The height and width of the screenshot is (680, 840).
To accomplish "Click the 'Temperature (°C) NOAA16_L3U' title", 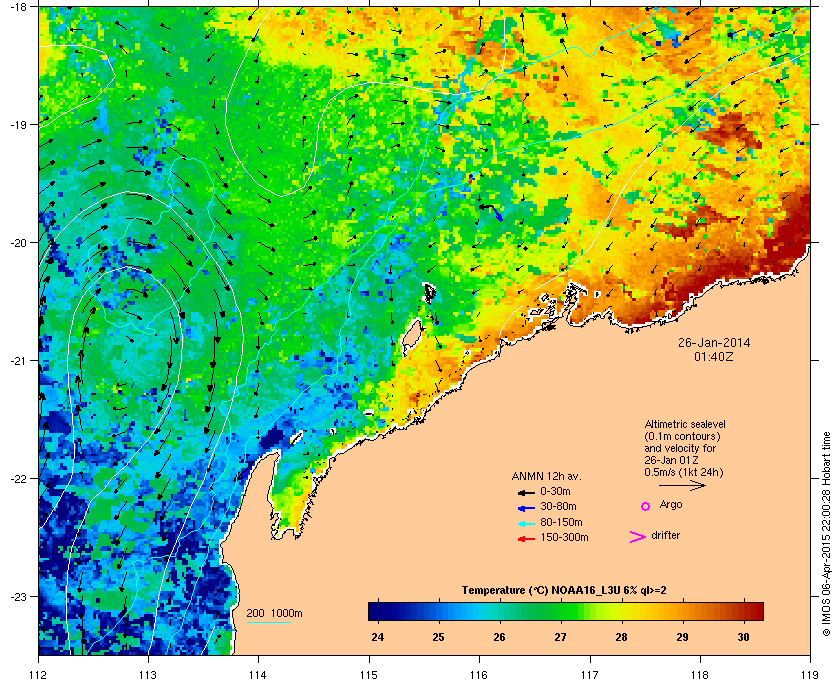I will [x=543, y=591].
